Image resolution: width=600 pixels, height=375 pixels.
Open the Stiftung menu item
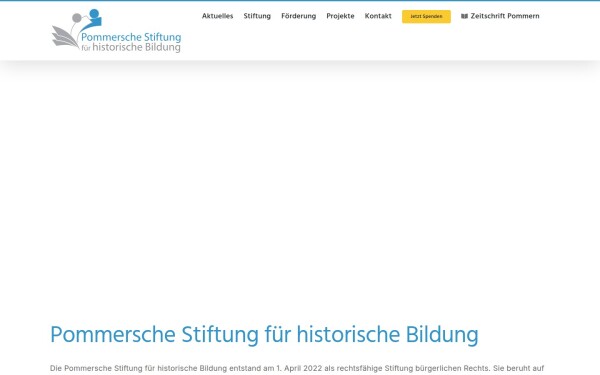point(257,16)
